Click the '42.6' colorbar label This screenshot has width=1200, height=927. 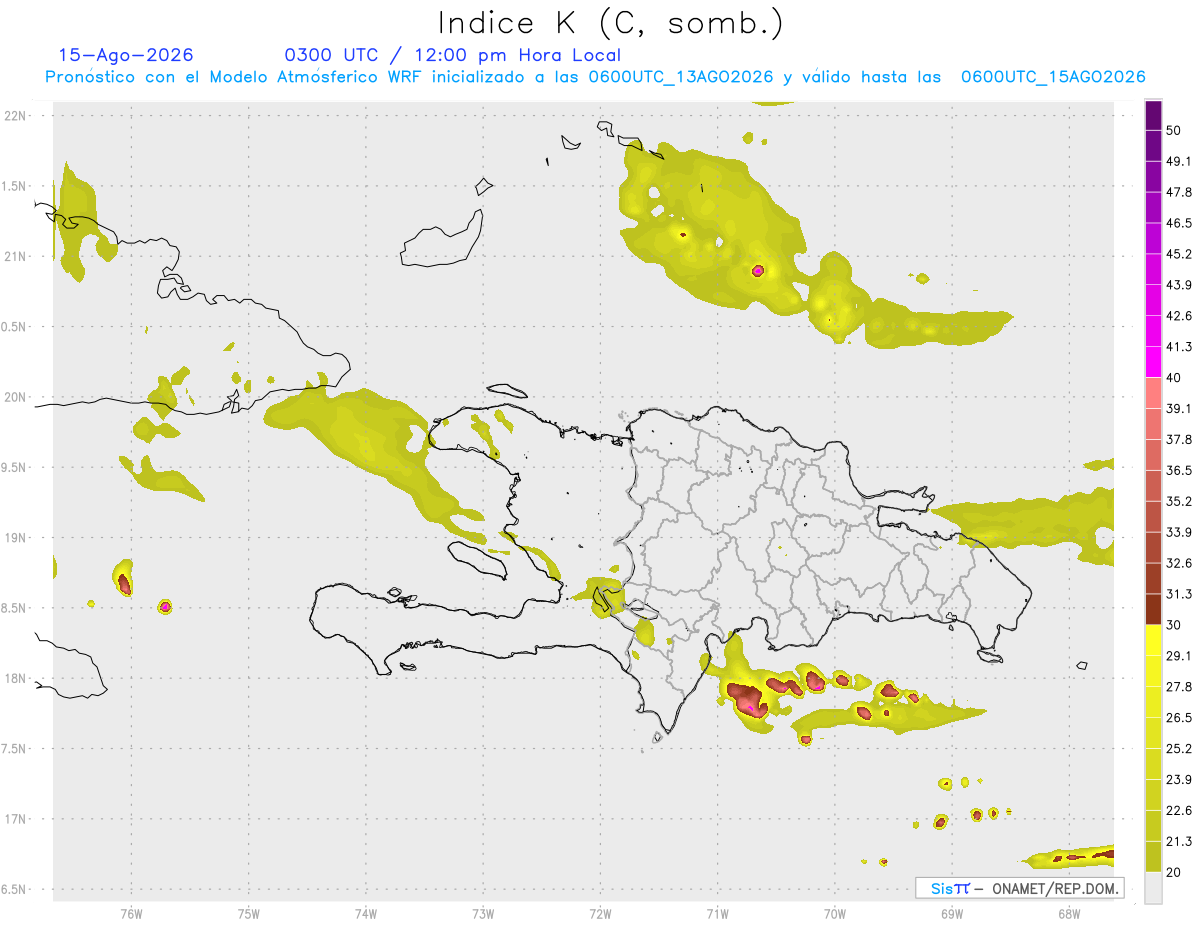point(1178,316)
